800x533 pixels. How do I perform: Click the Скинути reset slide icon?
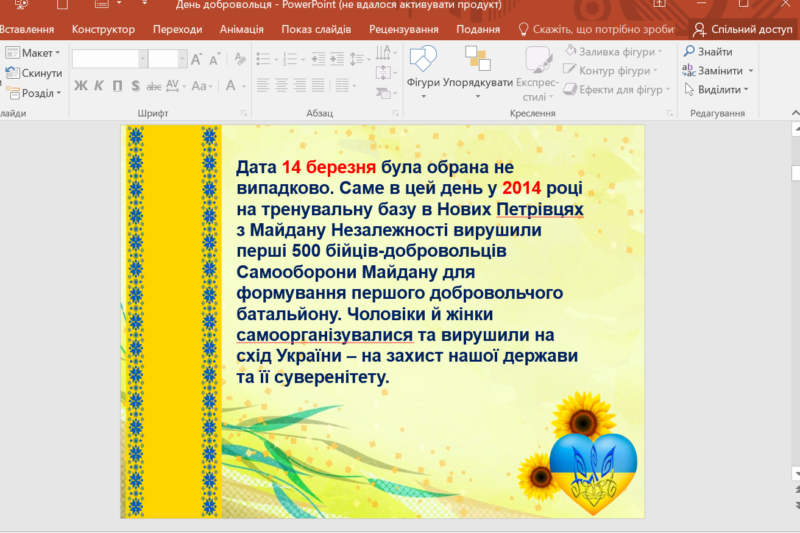12,73
